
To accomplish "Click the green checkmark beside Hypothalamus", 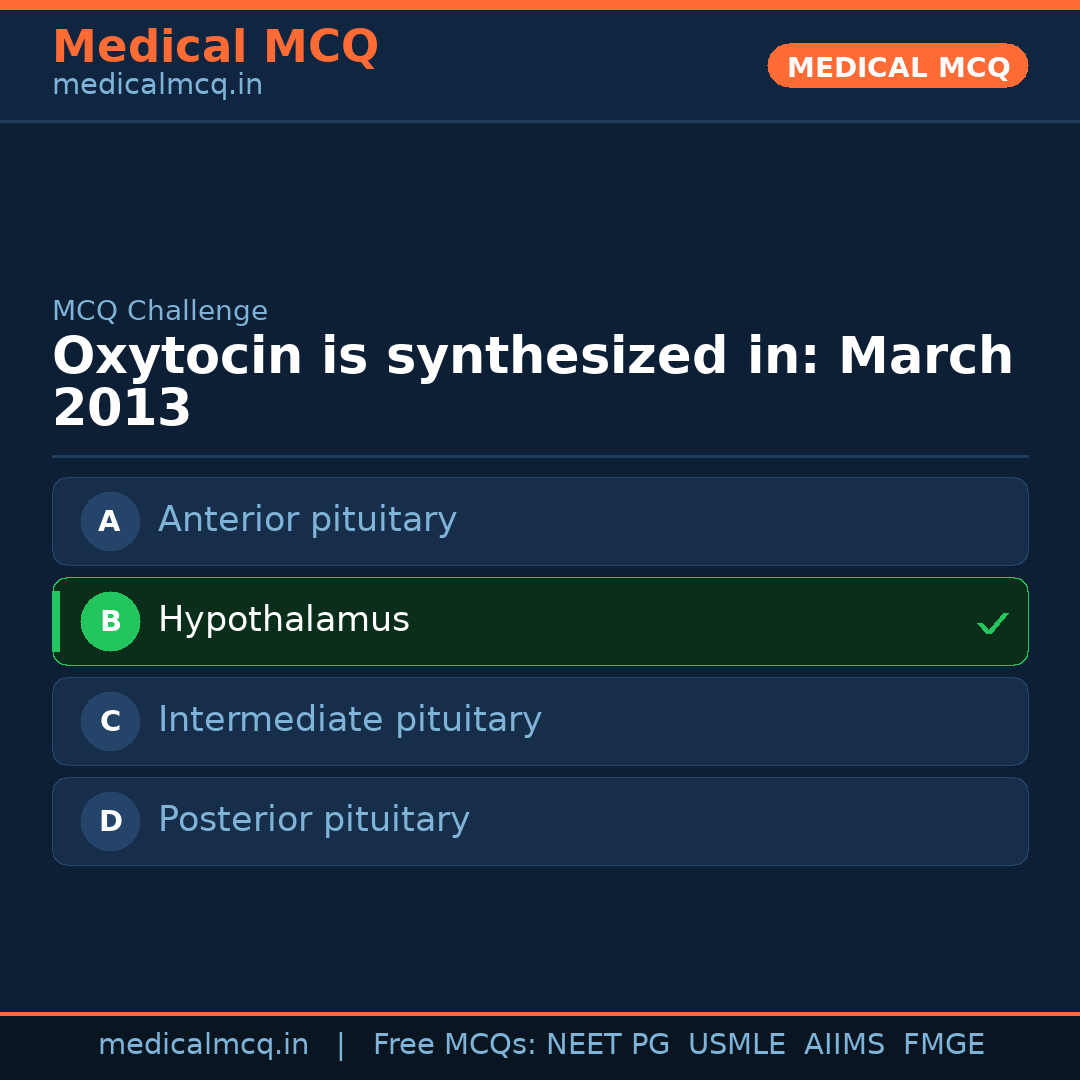I will (x=992, y=623).
